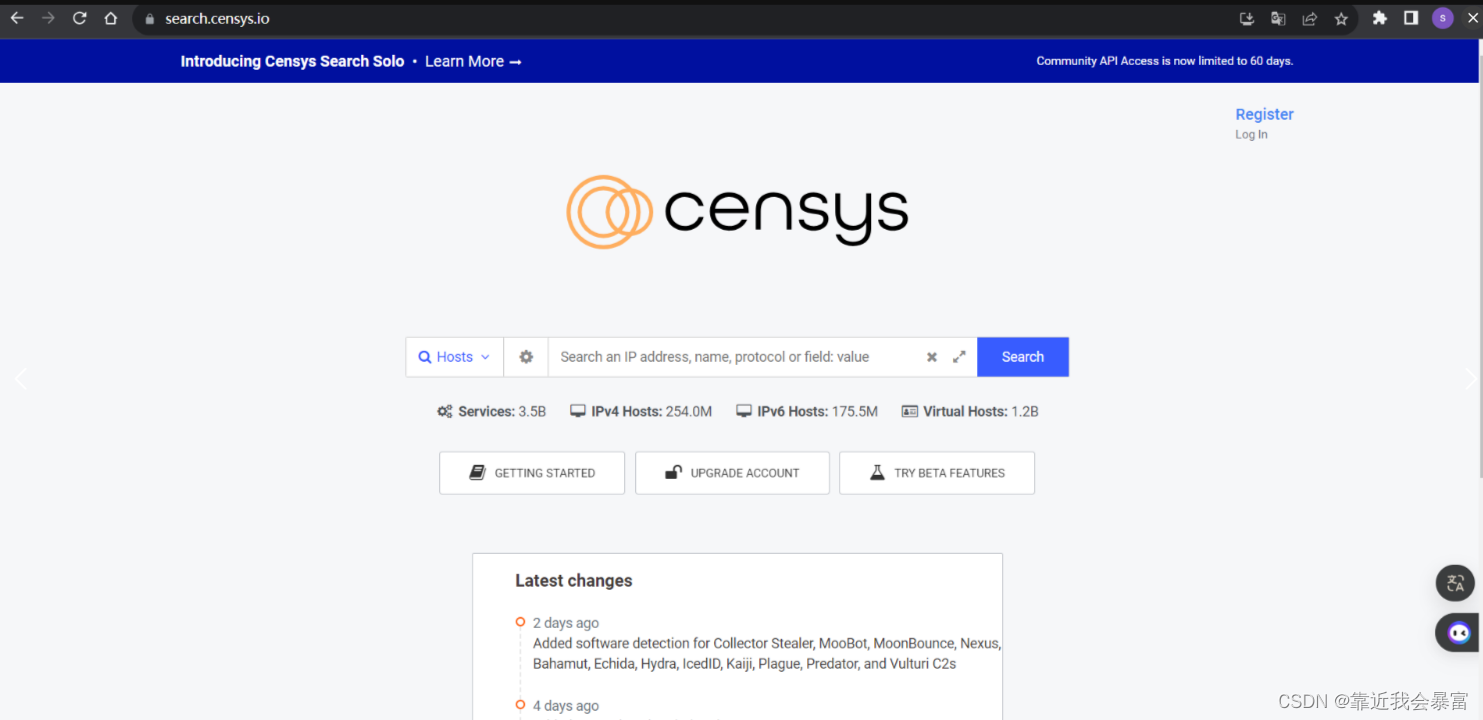Open the Getting Started button
The height and width of the screenshot is (720, 1483).
pyautogui.click(x=532, y=473)
